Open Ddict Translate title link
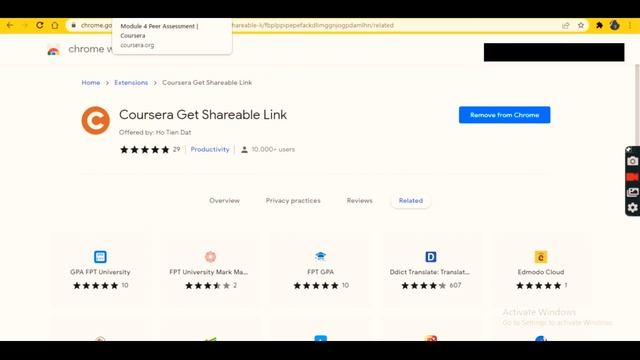 429,272
